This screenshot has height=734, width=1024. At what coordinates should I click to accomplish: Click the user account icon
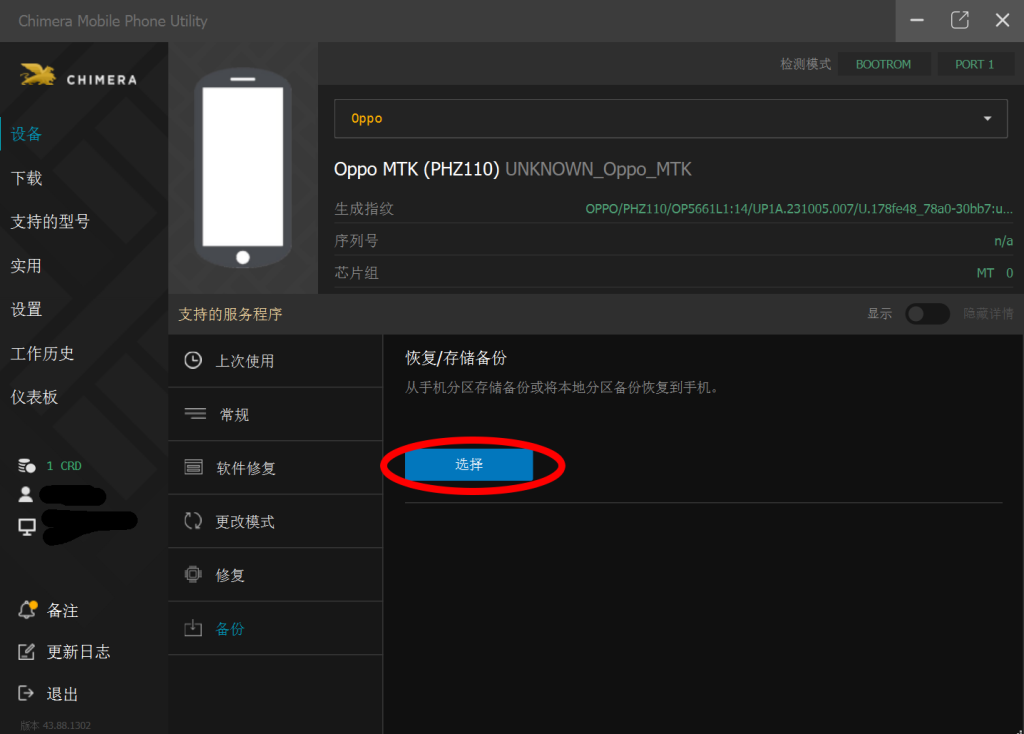point(25,494)
